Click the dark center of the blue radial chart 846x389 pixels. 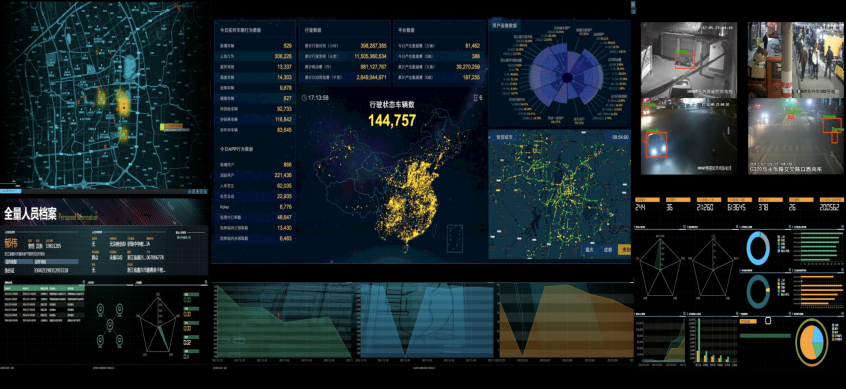coord(567,78)
